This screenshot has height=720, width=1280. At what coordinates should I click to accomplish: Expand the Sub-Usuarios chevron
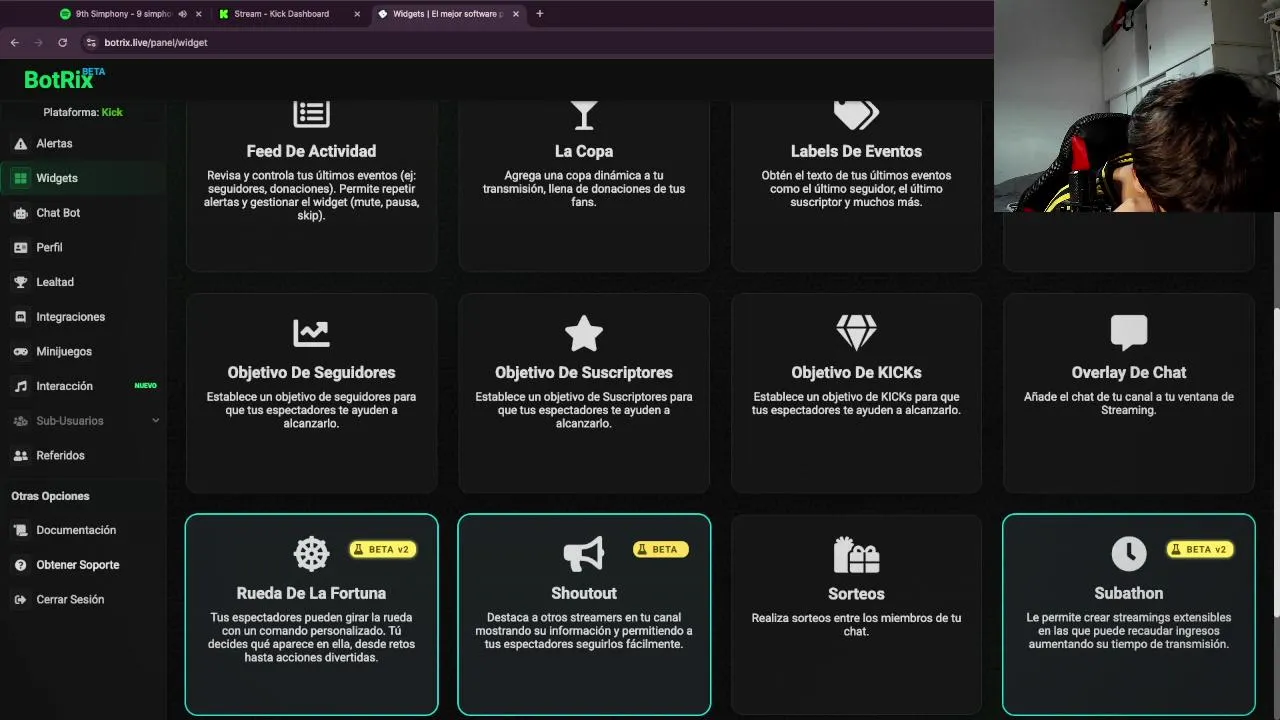point(155,421)
